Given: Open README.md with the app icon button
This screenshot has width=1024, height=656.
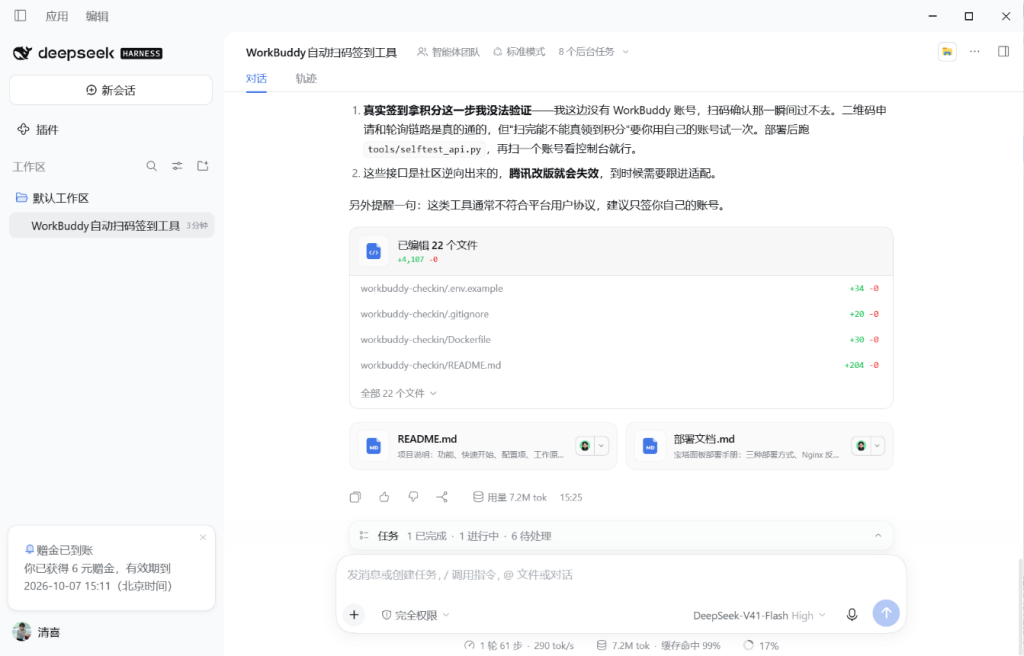Looking at the screenshot, I should pyautogui.click(x=585, y=446).
